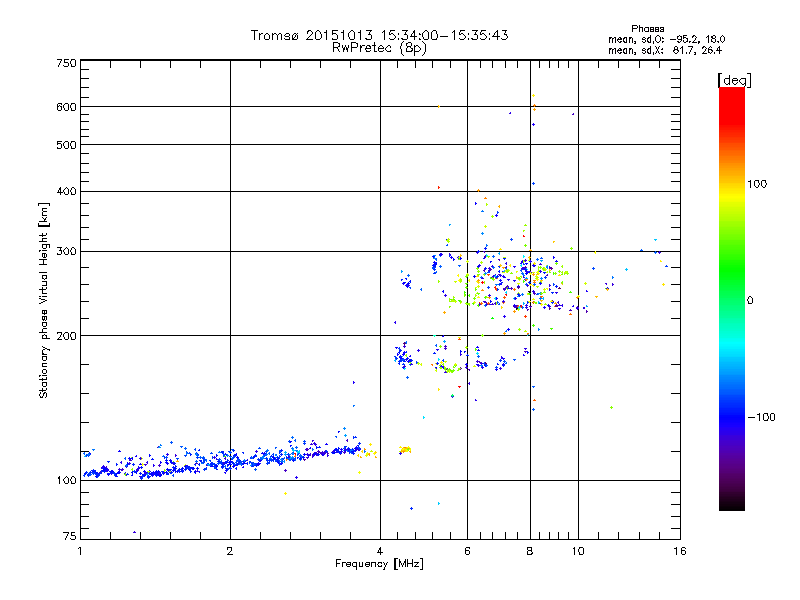
Task: Click the "Phases" header text
Action: click(x=647, y=29)
